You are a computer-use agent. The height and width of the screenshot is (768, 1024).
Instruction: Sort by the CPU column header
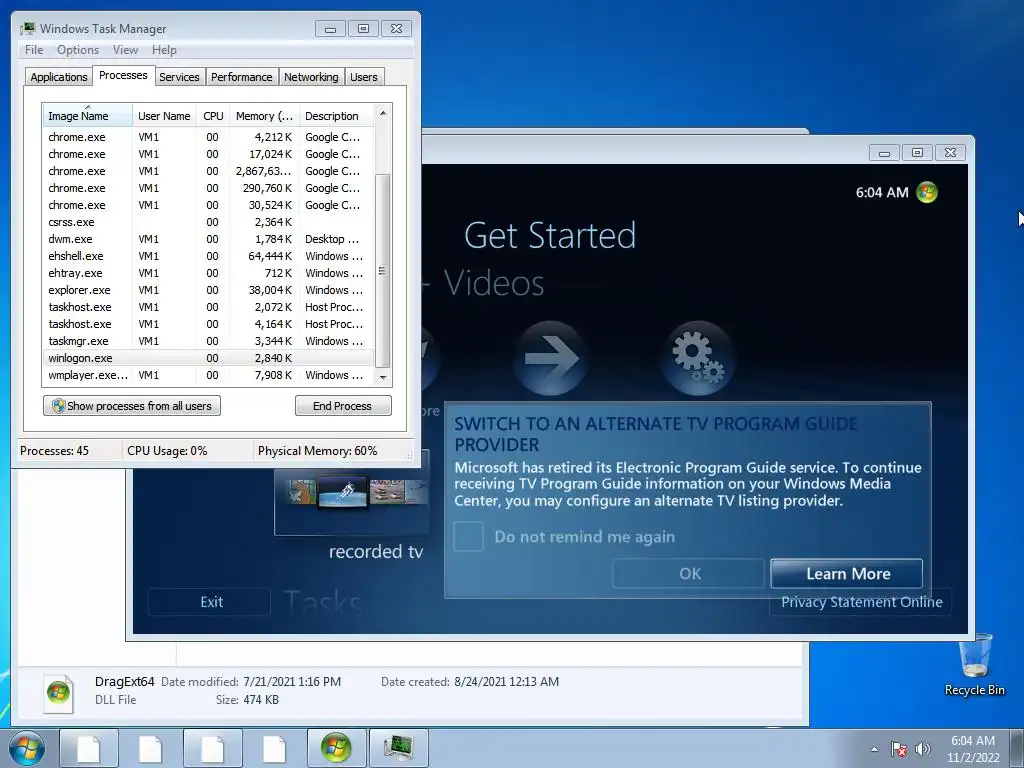click(x=214, y=116)
